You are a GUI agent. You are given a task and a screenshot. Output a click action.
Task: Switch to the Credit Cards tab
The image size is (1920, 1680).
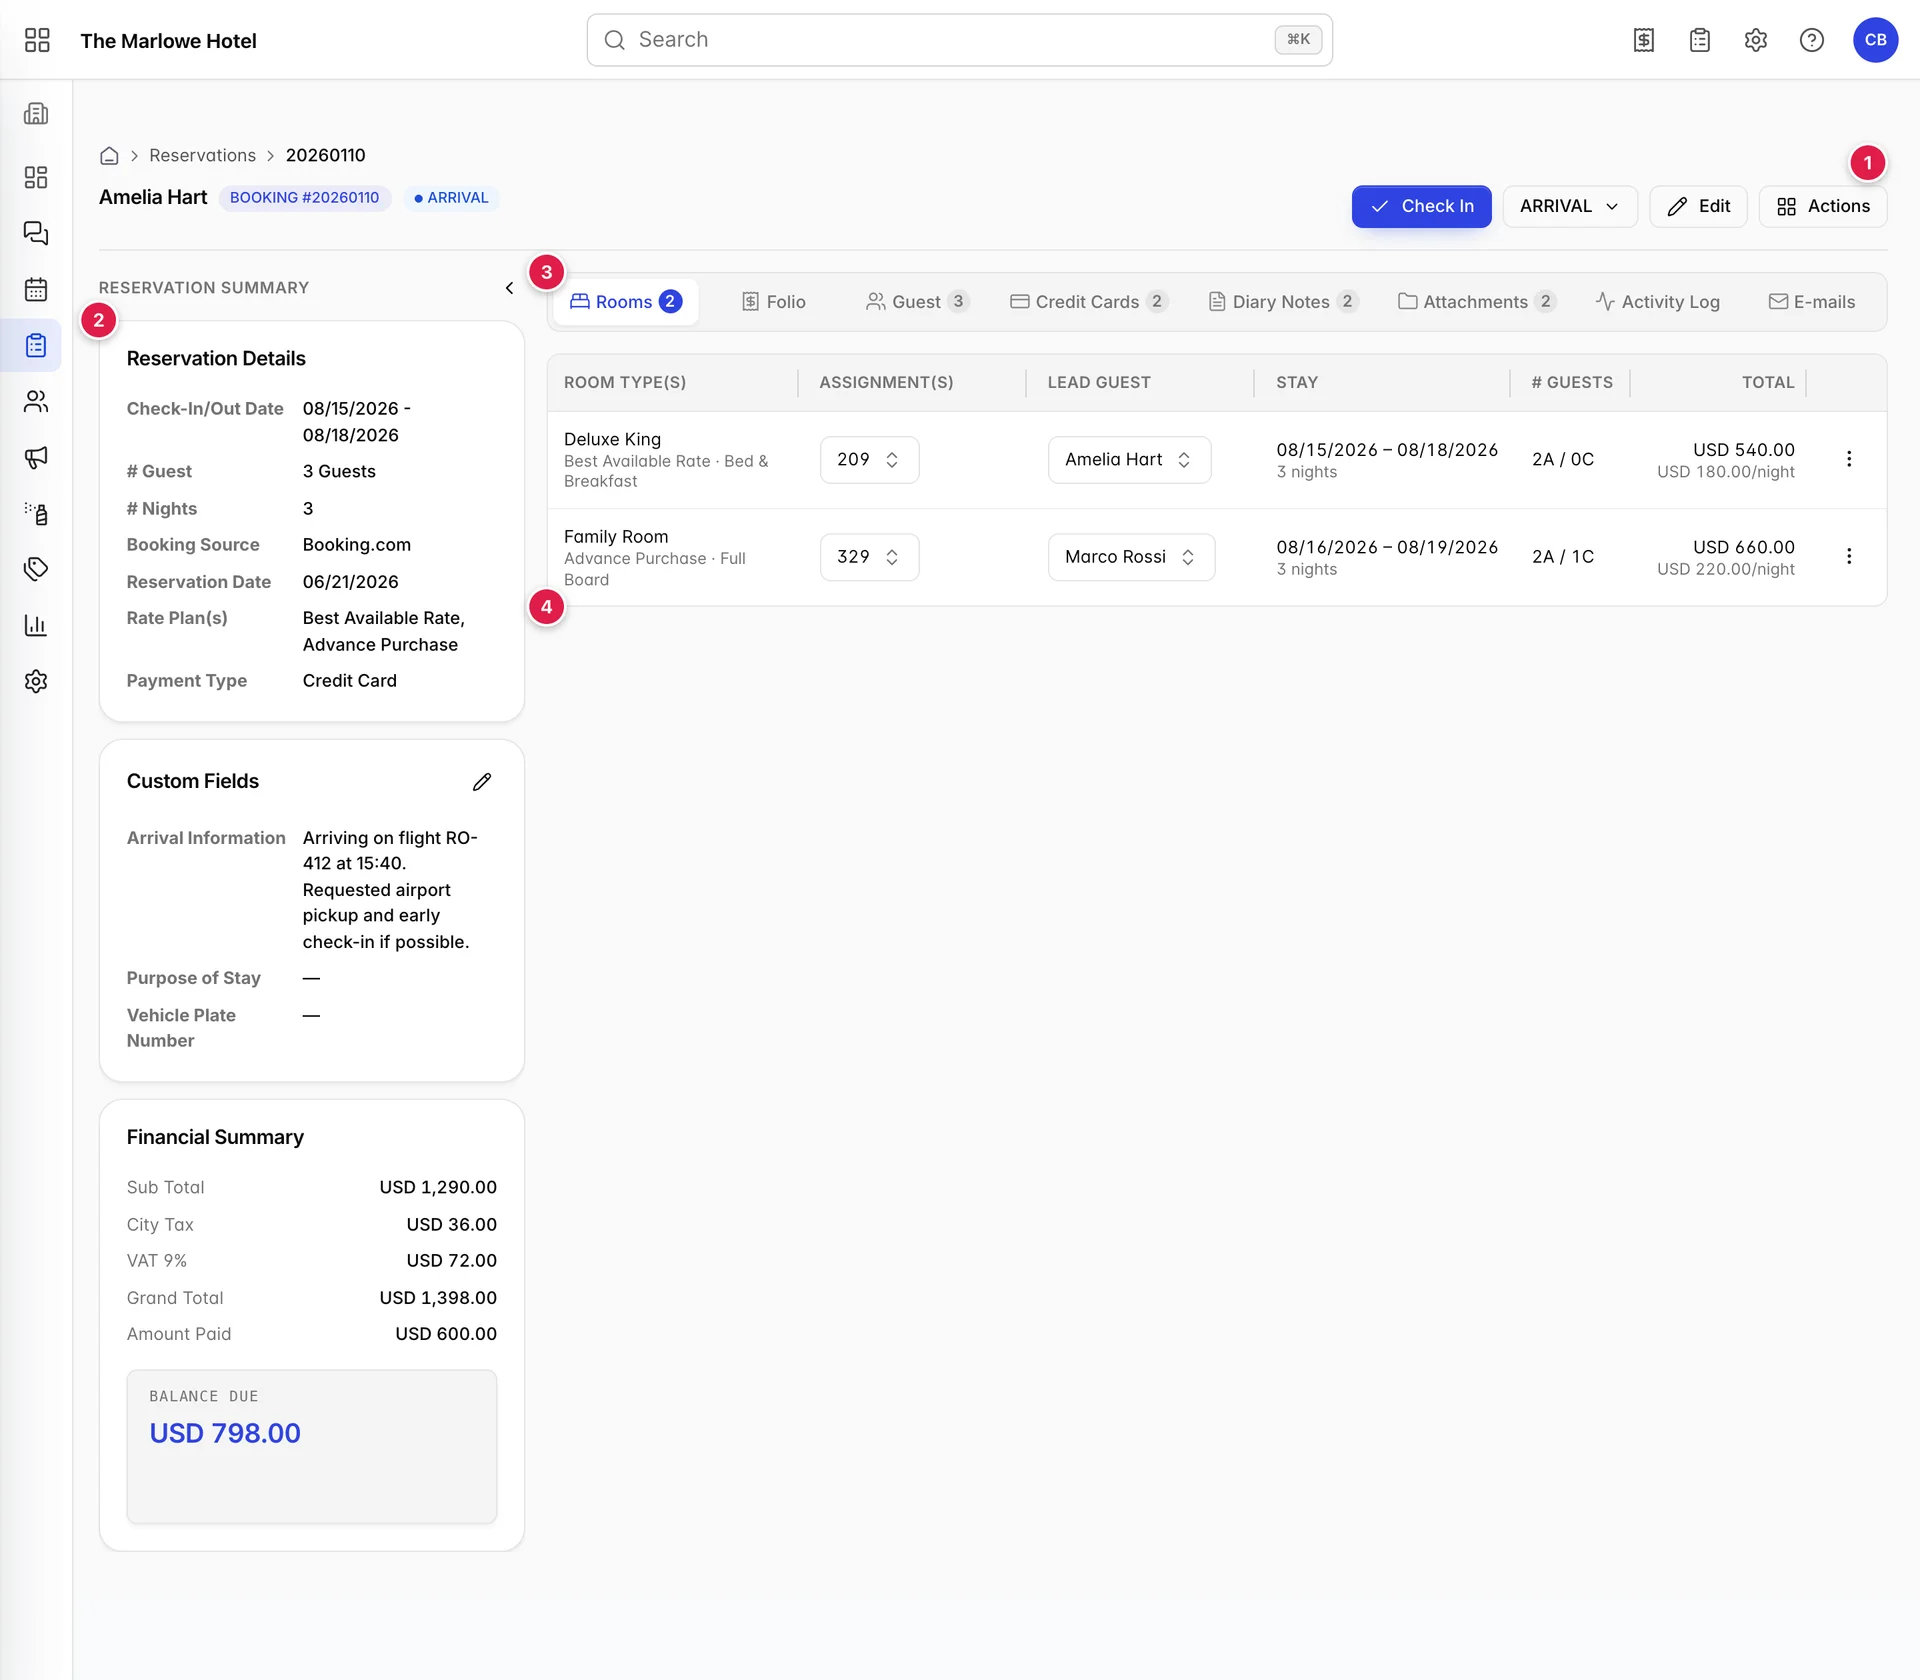coord(1088,302)
